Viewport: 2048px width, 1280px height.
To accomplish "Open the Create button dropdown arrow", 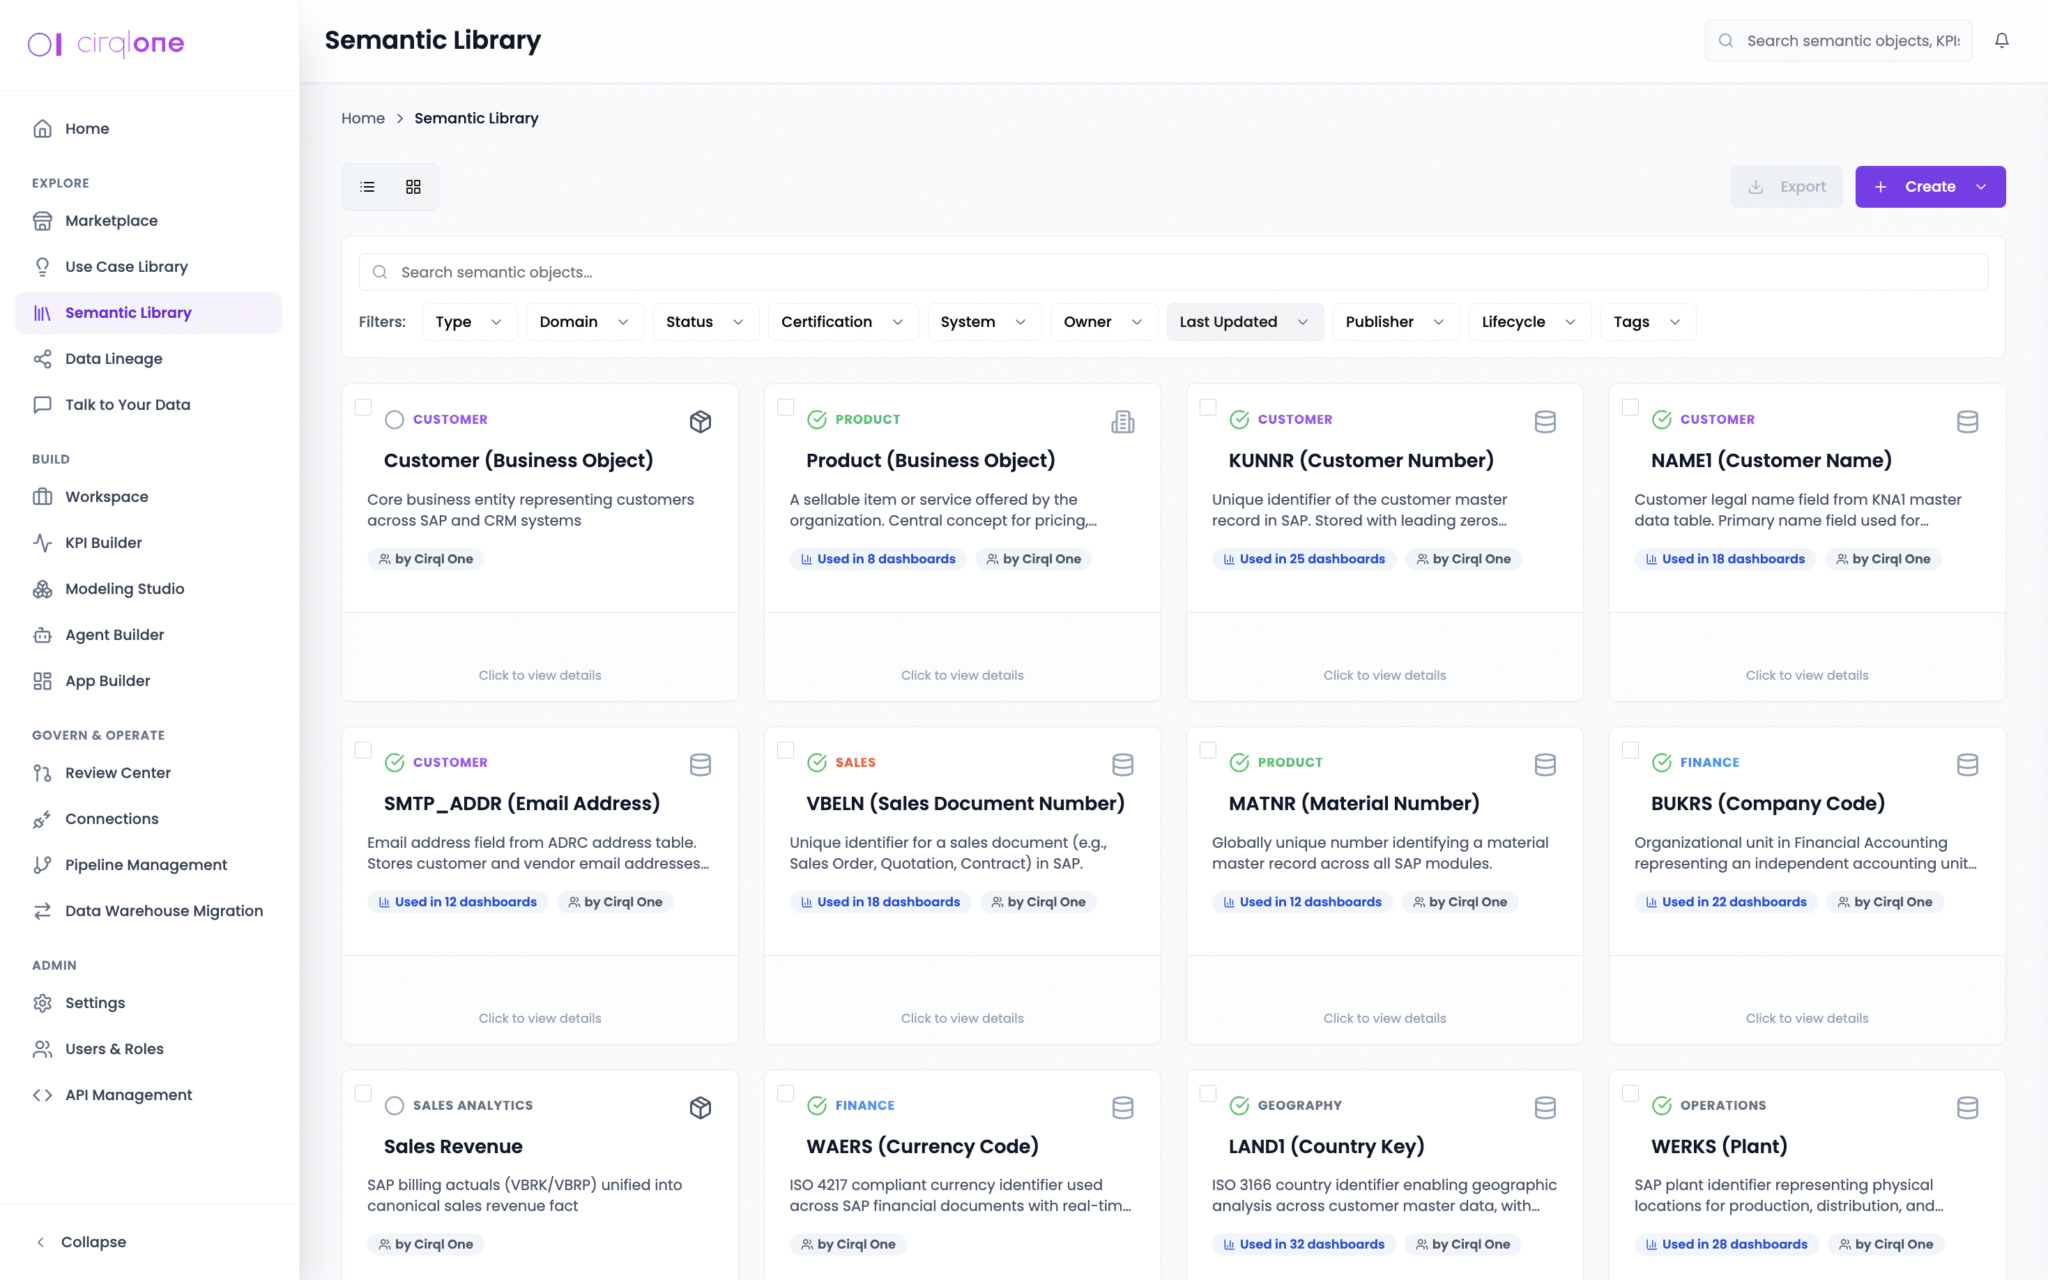I will (1981, 187).
